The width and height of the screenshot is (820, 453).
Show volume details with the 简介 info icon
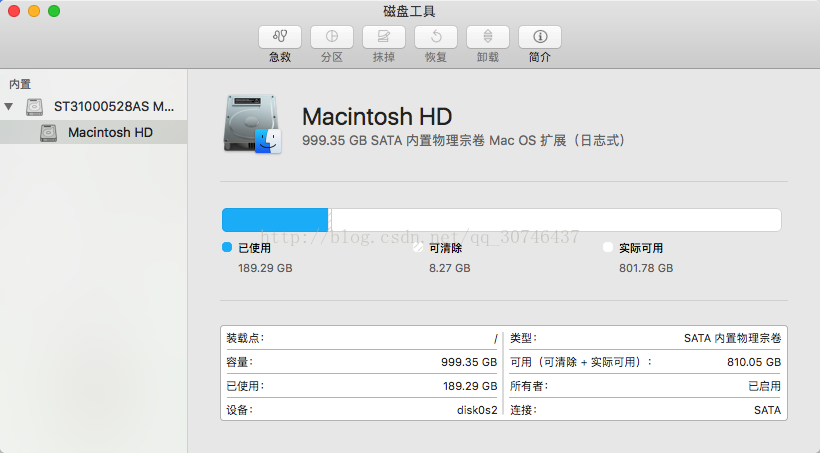pyautogui.click(x=540, y=37)
